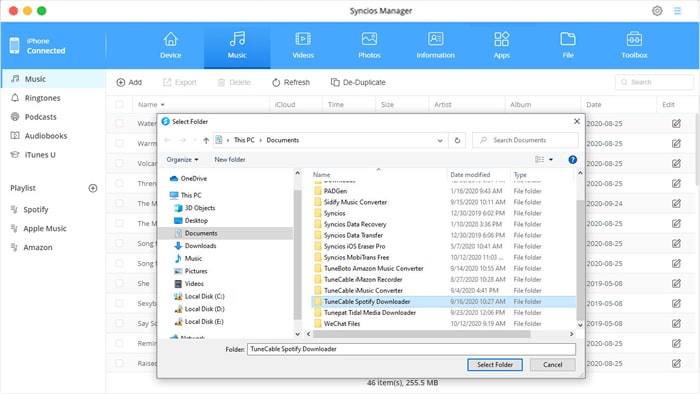
Task: Add a new playlist with plus icon
Action: pos(93,188)
